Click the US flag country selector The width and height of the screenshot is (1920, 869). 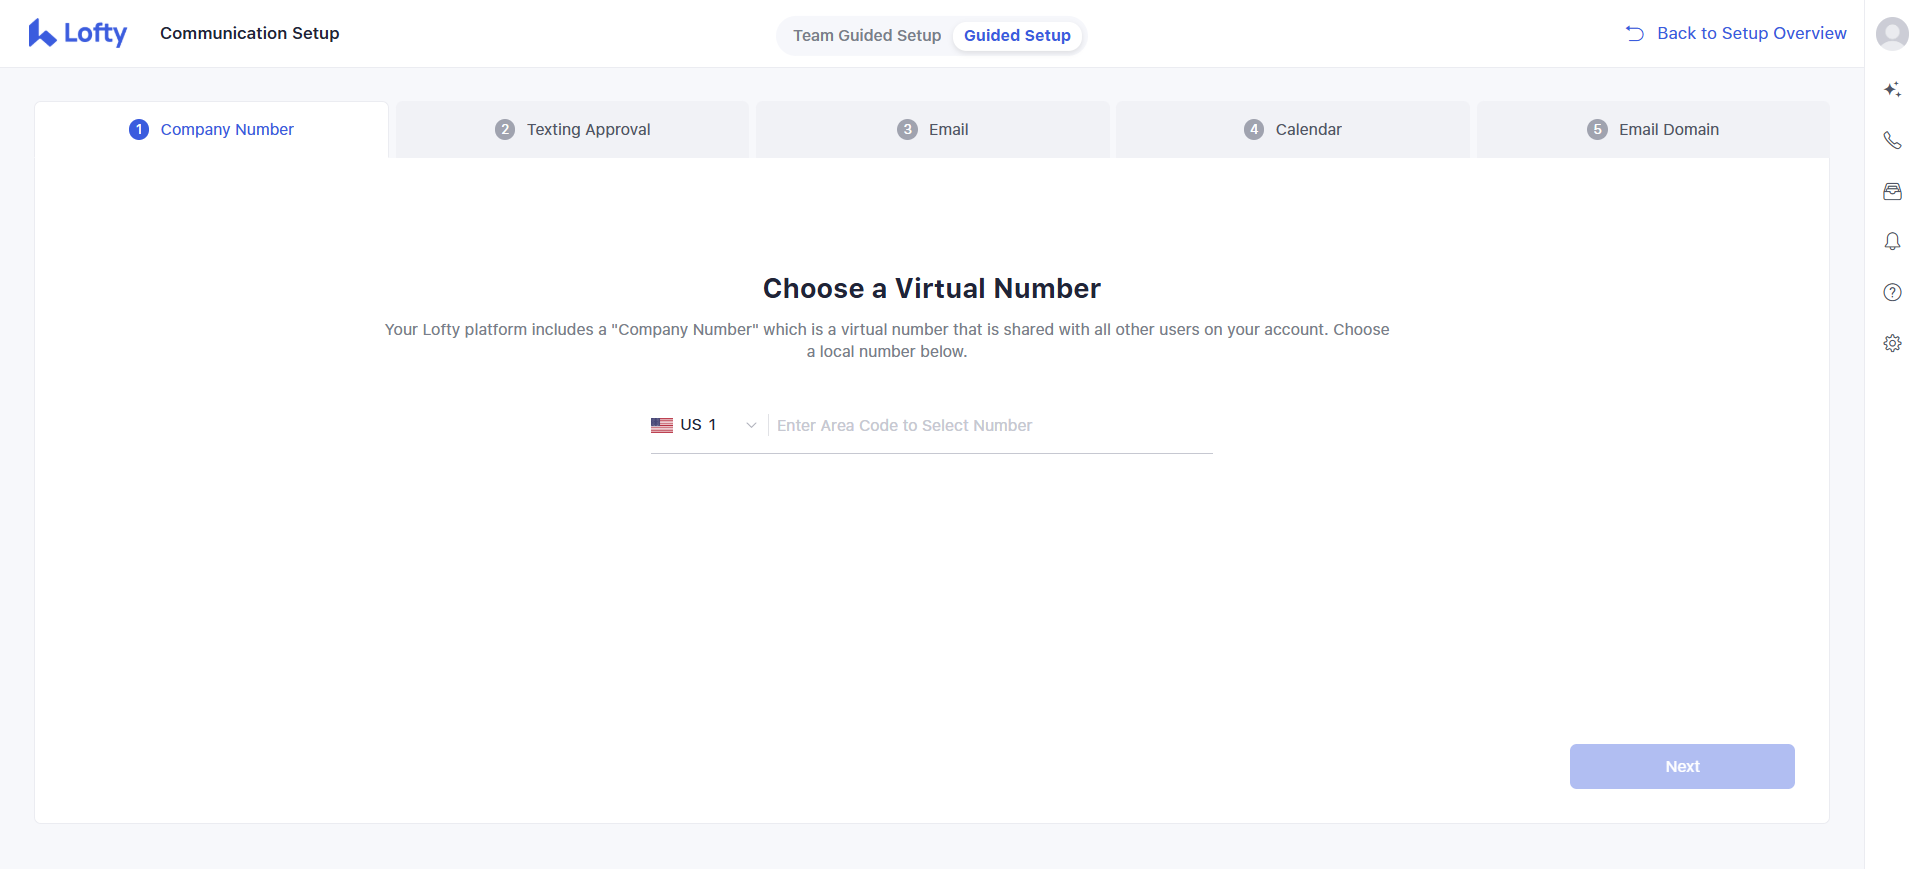pyautogui.click(x=662, y=426)
